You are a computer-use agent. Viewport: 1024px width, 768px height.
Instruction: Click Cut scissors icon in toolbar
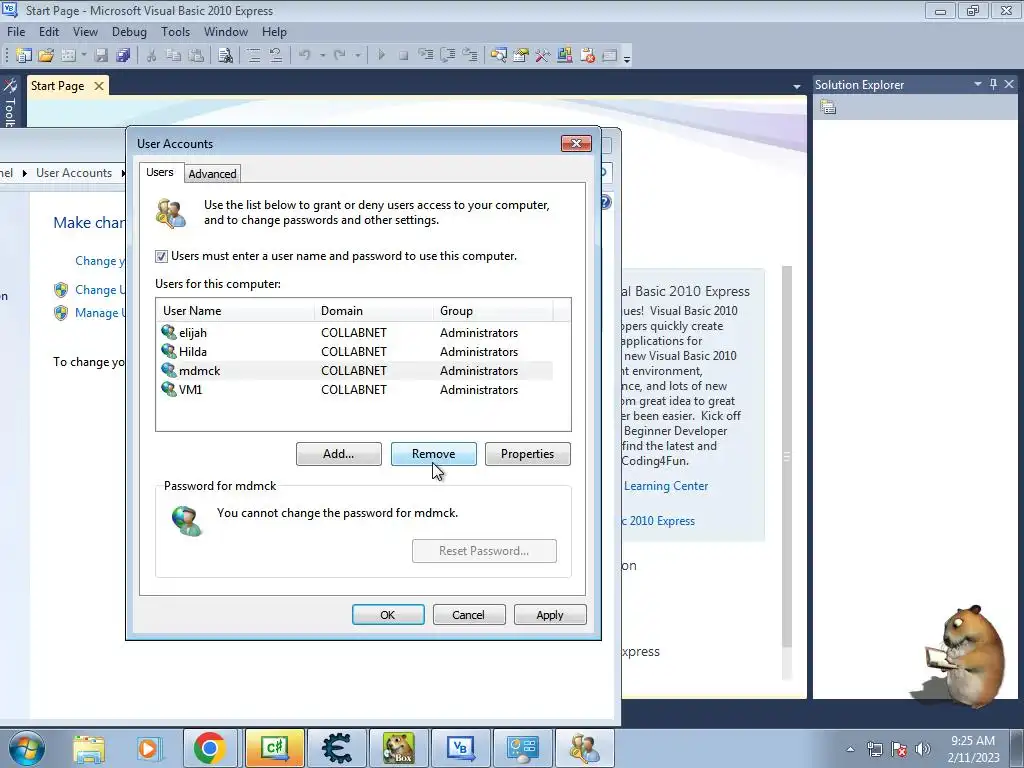(x=152, y=56)
